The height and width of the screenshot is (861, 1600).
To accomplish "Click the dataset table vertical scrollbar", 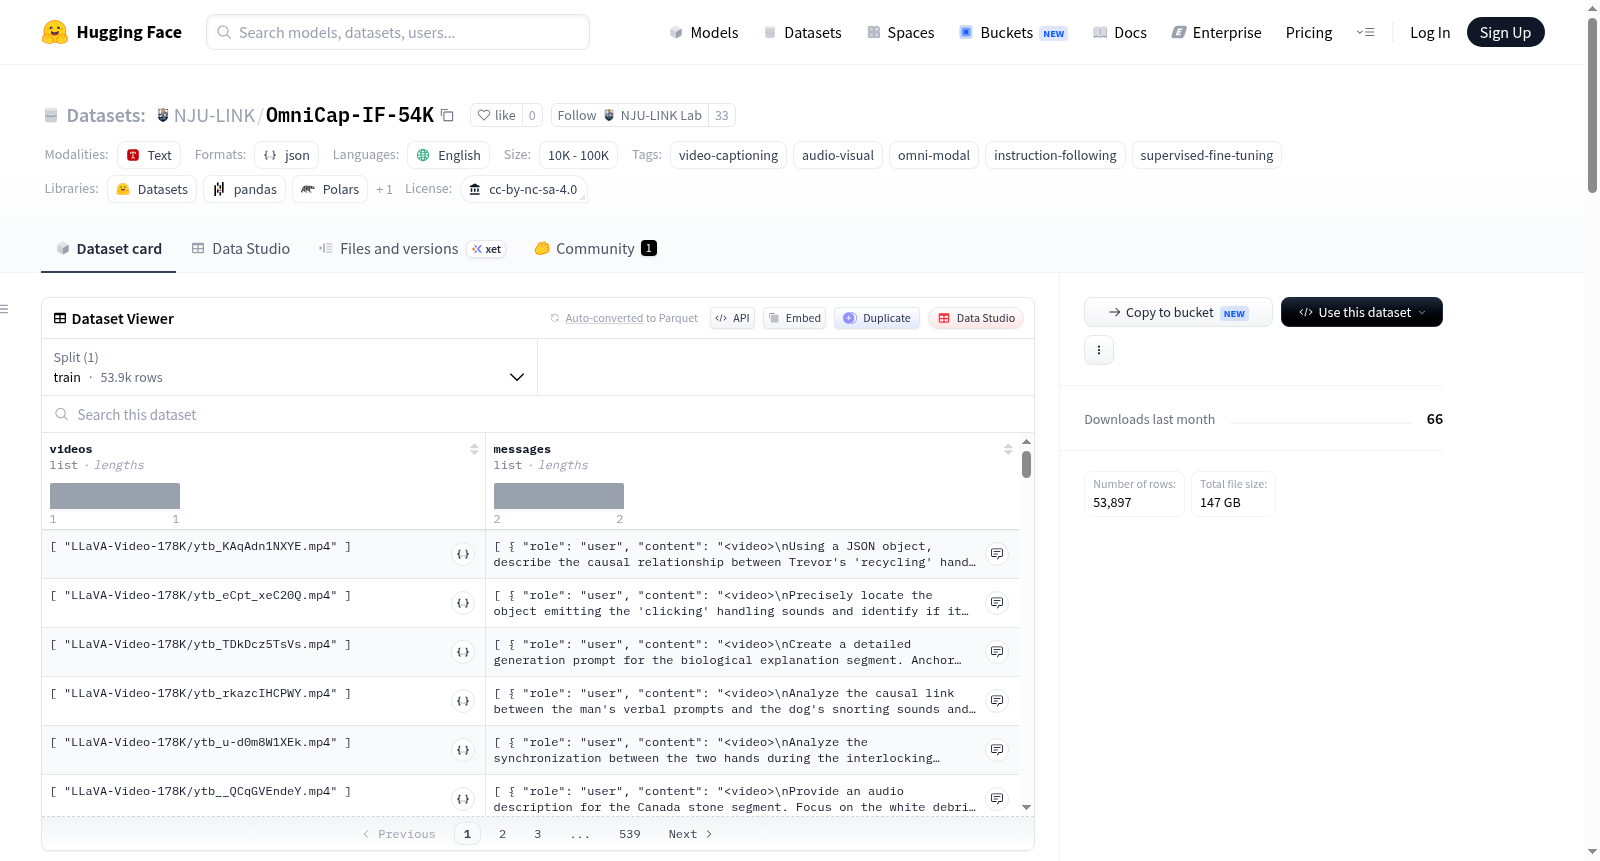I will click(x=1026, y=465).
